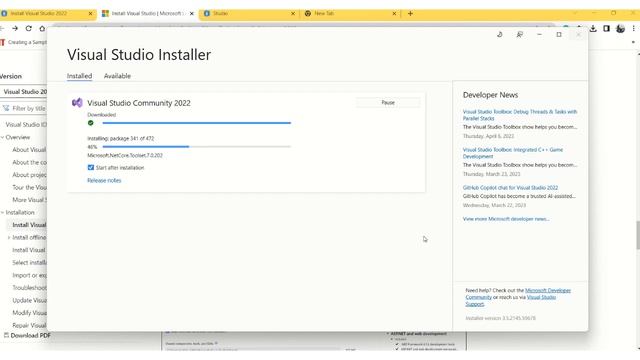Open Modify Visual docs sidebar item

tap(29, 313)
